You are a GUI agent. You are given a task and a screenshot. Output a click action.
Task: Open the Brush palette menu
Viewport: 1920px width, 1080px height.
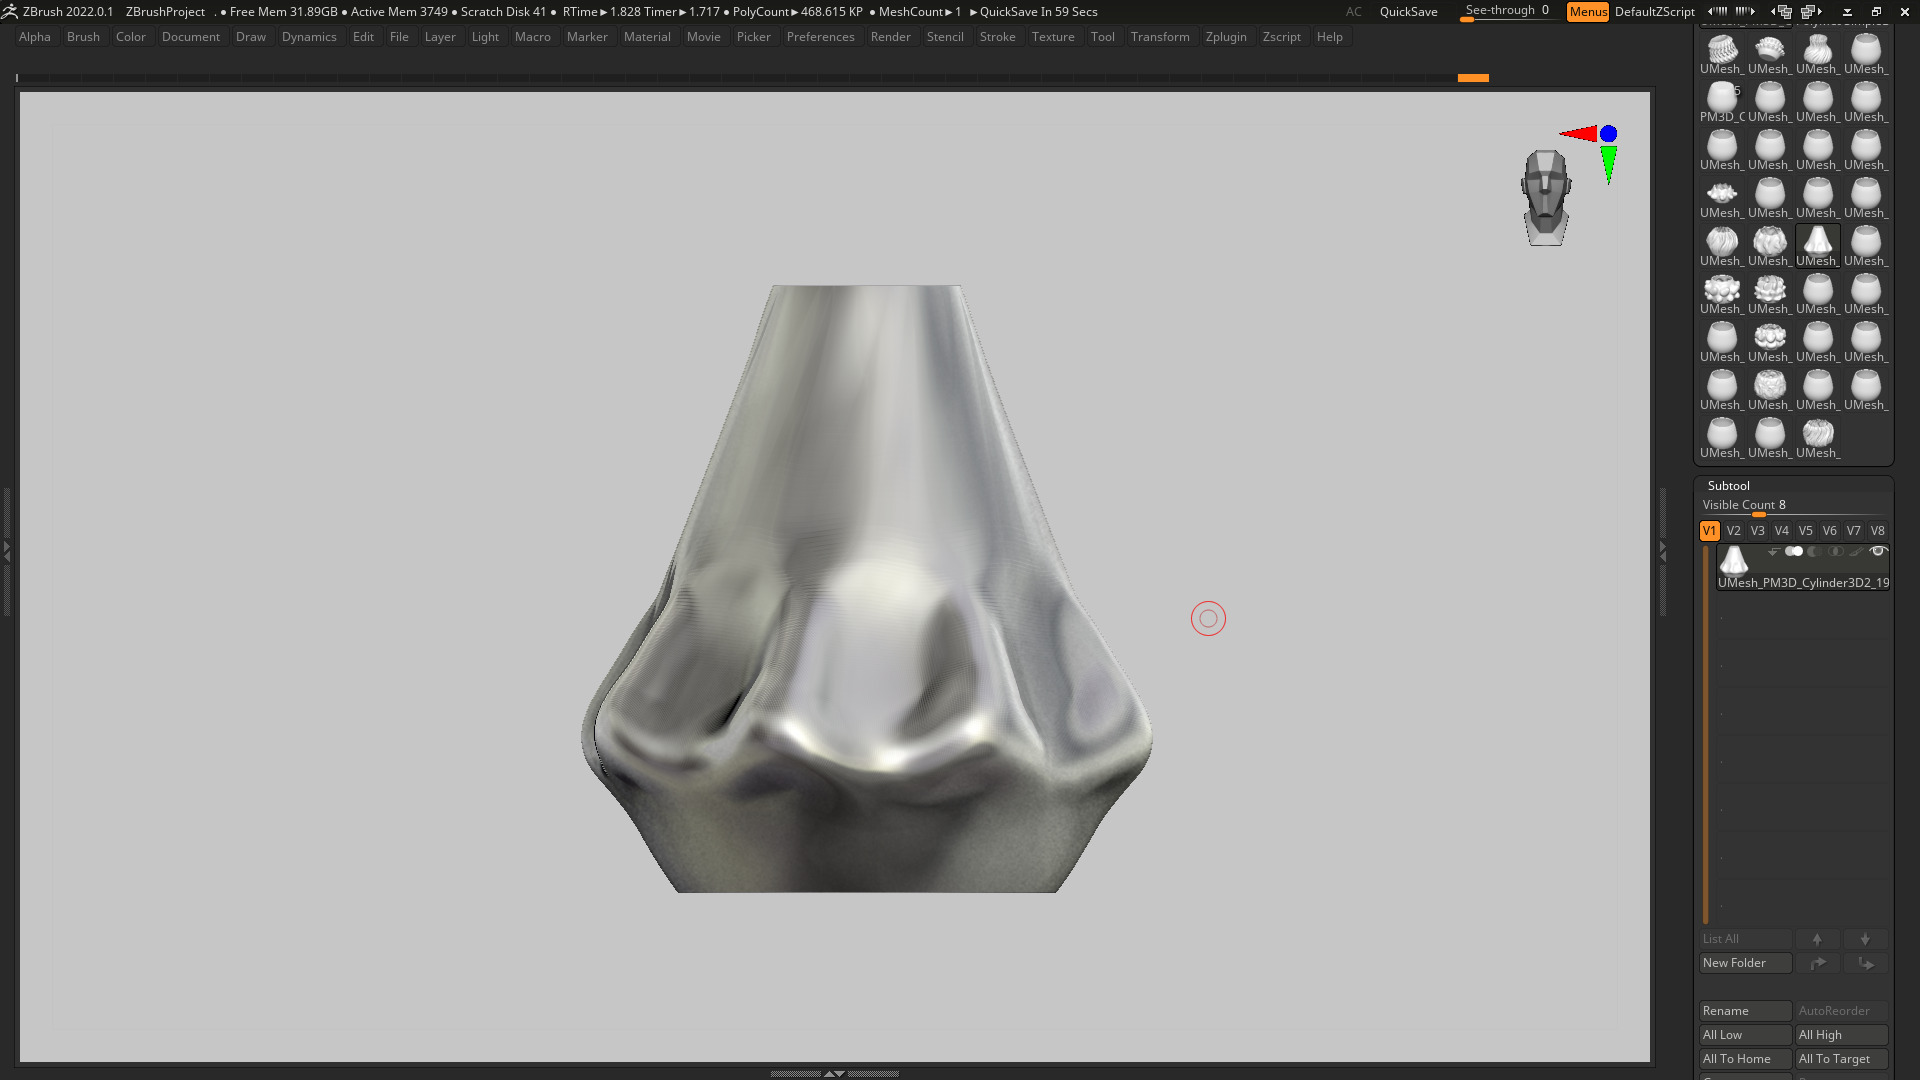pyautogui.click(x=83, y=37)
